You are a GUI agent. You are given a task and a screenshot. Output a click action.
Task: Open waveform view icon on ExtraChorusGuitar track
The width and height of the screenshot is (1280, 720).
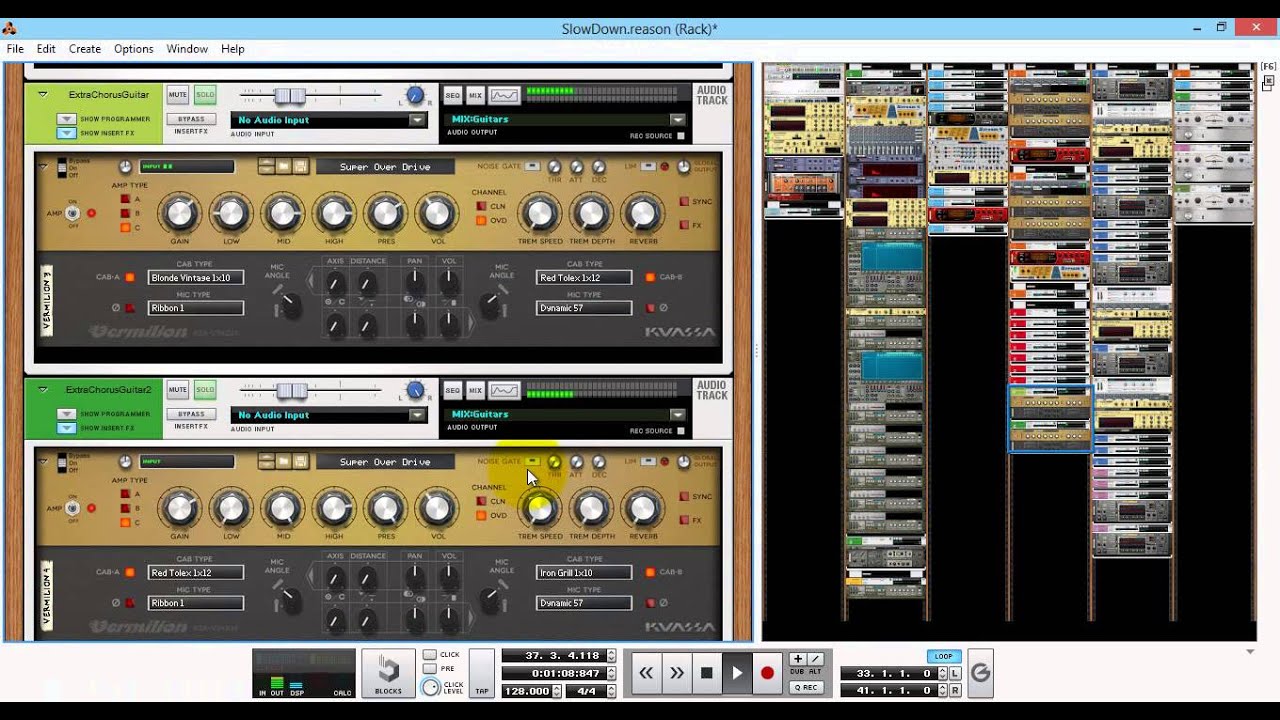[504, 95]
